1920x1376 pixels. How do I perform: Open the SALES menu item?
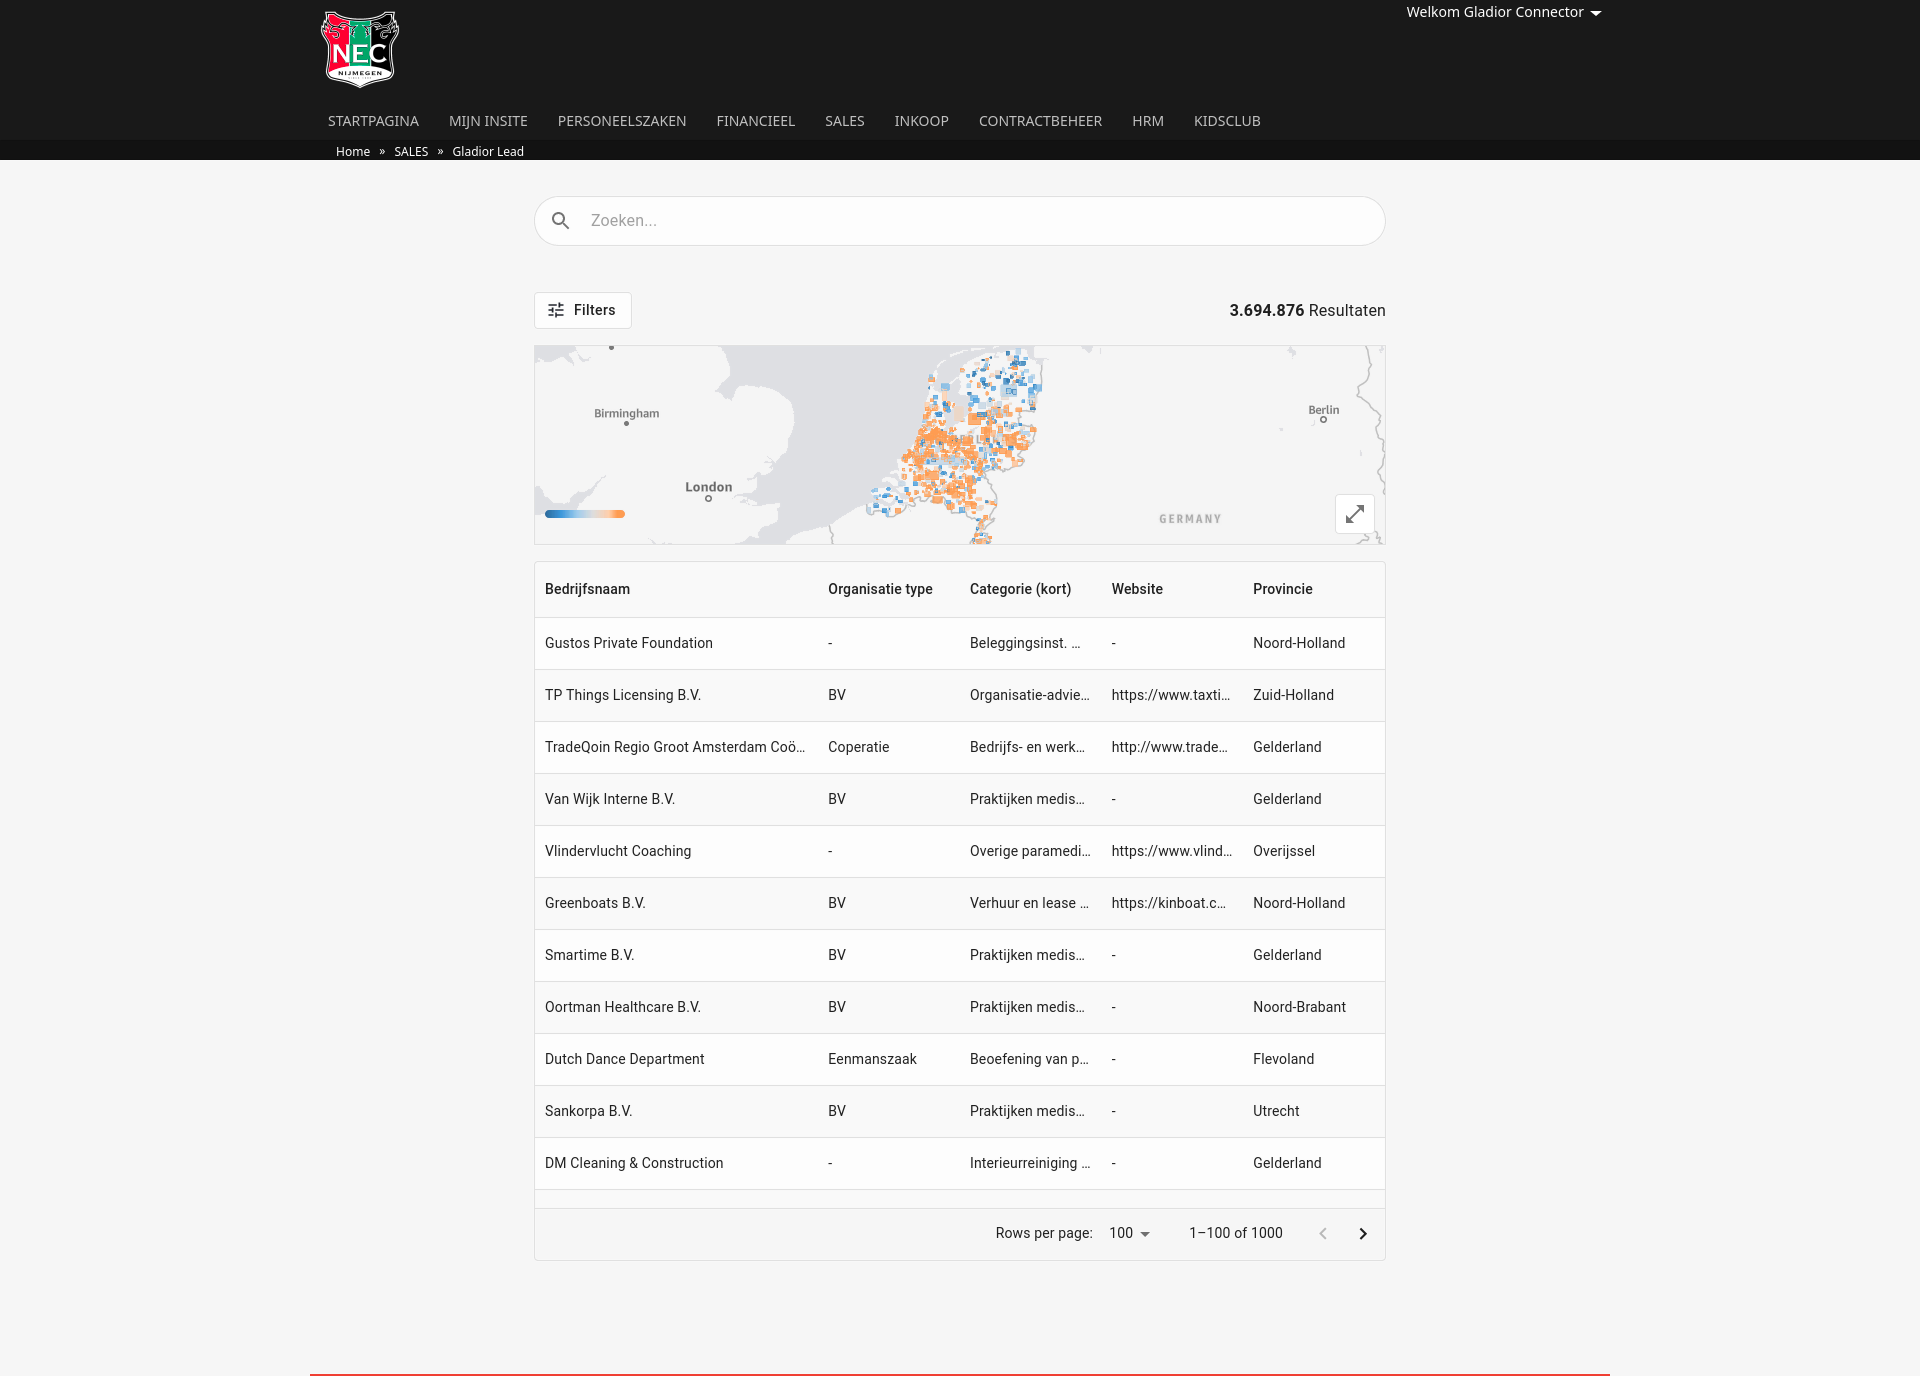(844, 120)
